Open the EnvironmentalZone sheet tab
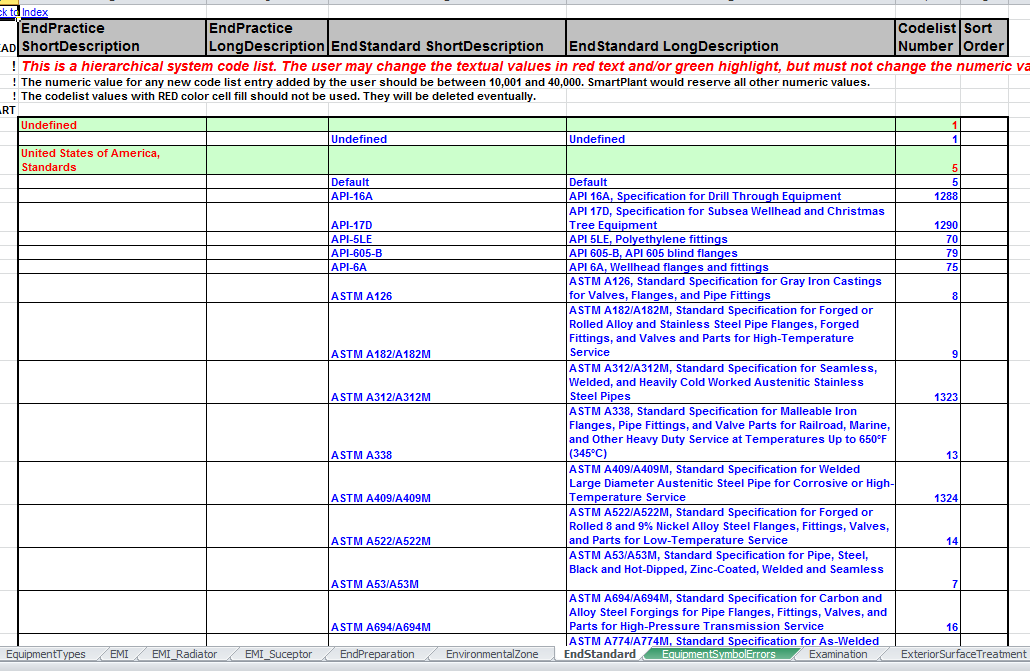The height and width of the screenshot is (671, 1030). point(492,654)
